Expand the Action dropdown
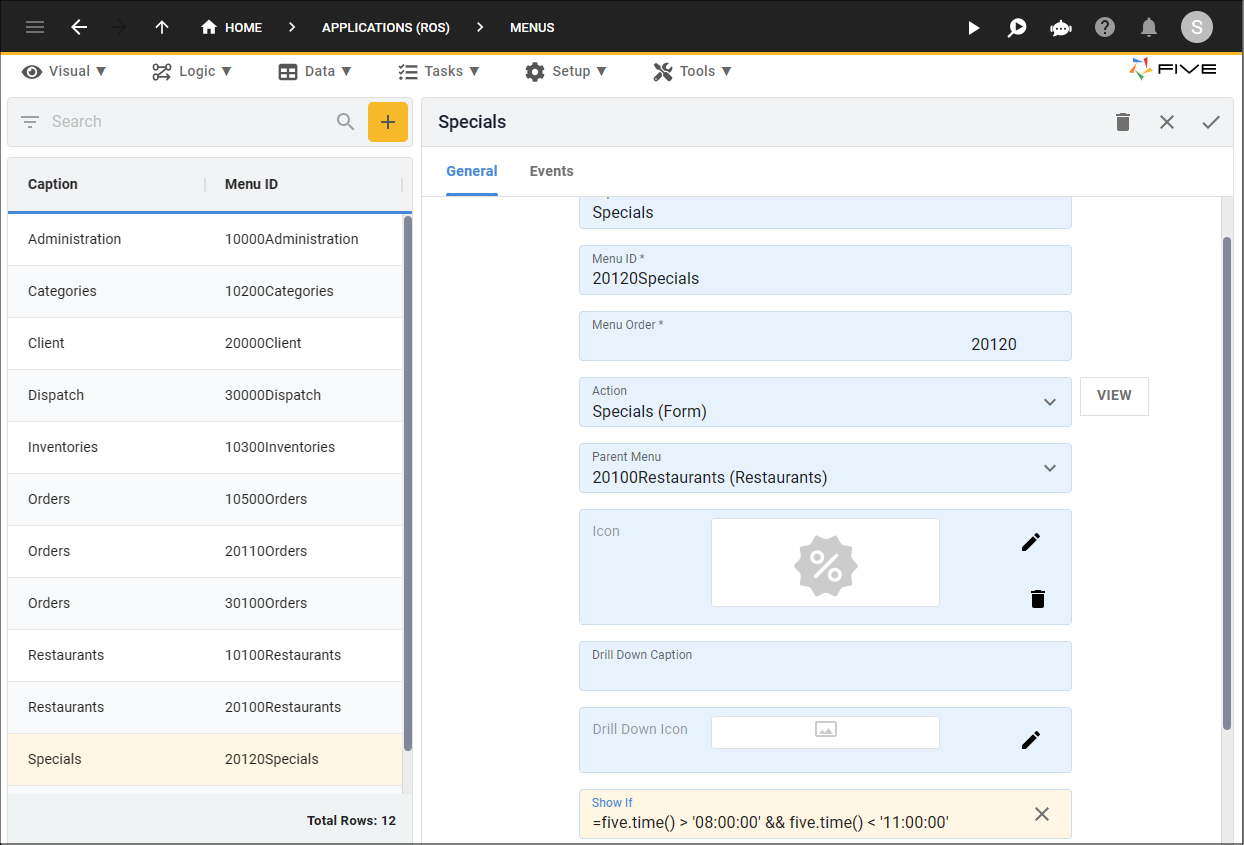 click(x=1050, y=402)
